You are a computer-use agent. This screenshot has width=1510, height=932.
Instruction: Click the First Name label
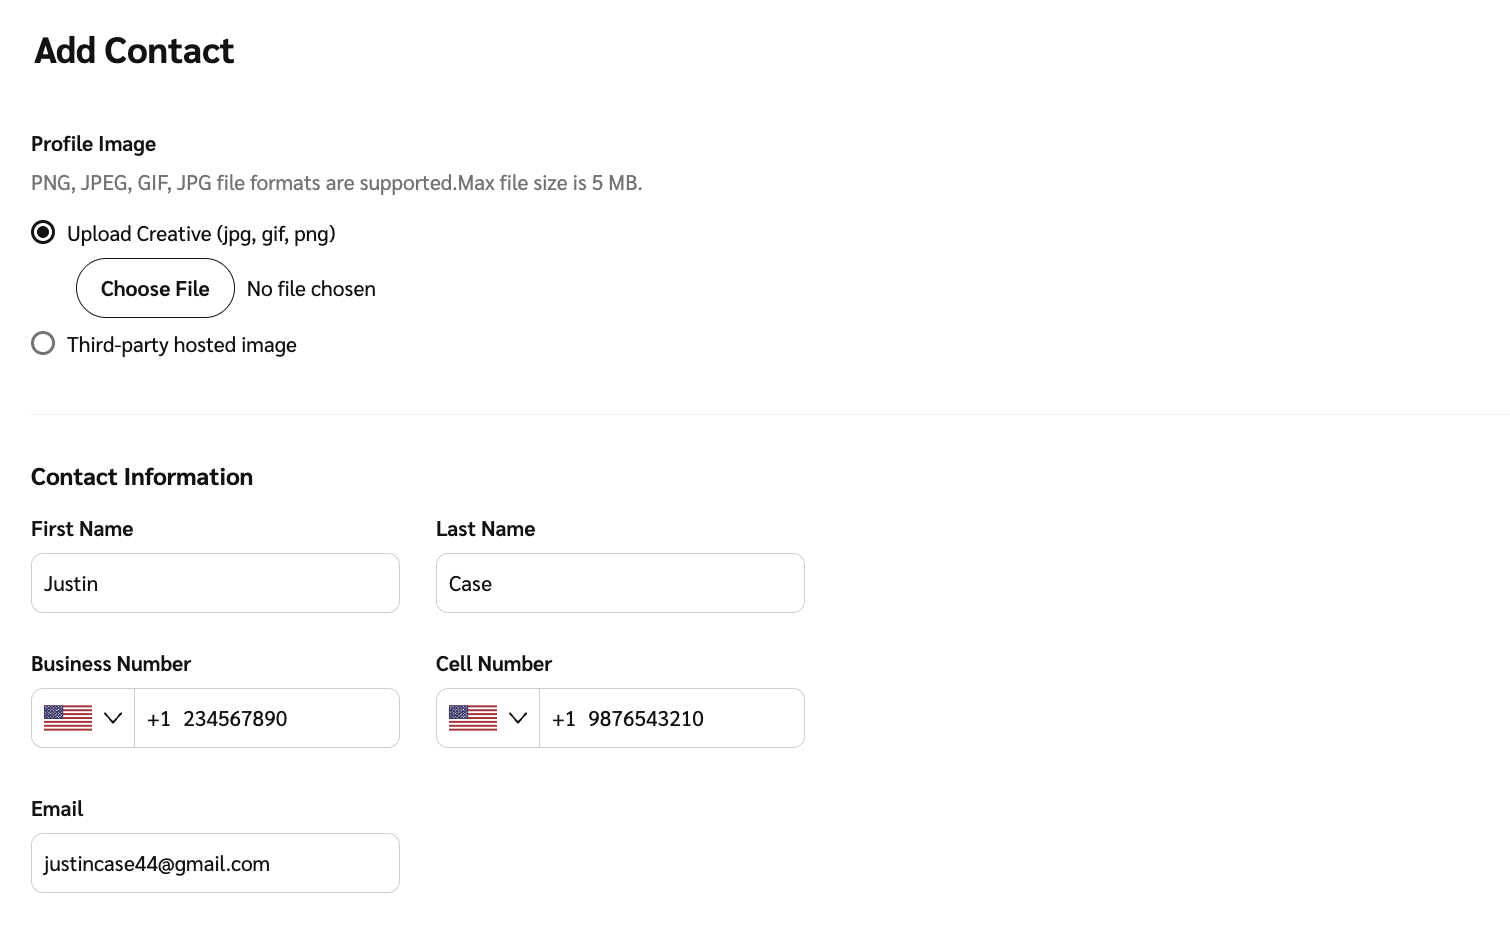click(x=82, y=529)
